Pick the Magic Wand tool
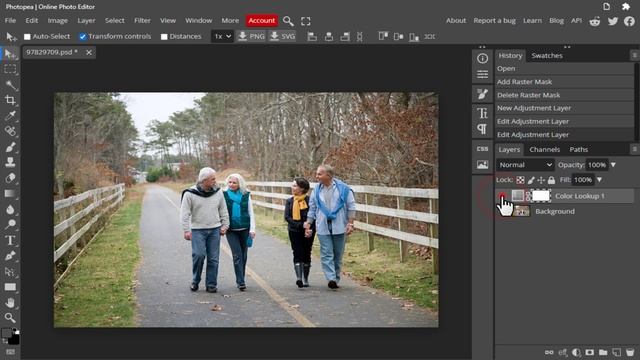 coord(10,85)
